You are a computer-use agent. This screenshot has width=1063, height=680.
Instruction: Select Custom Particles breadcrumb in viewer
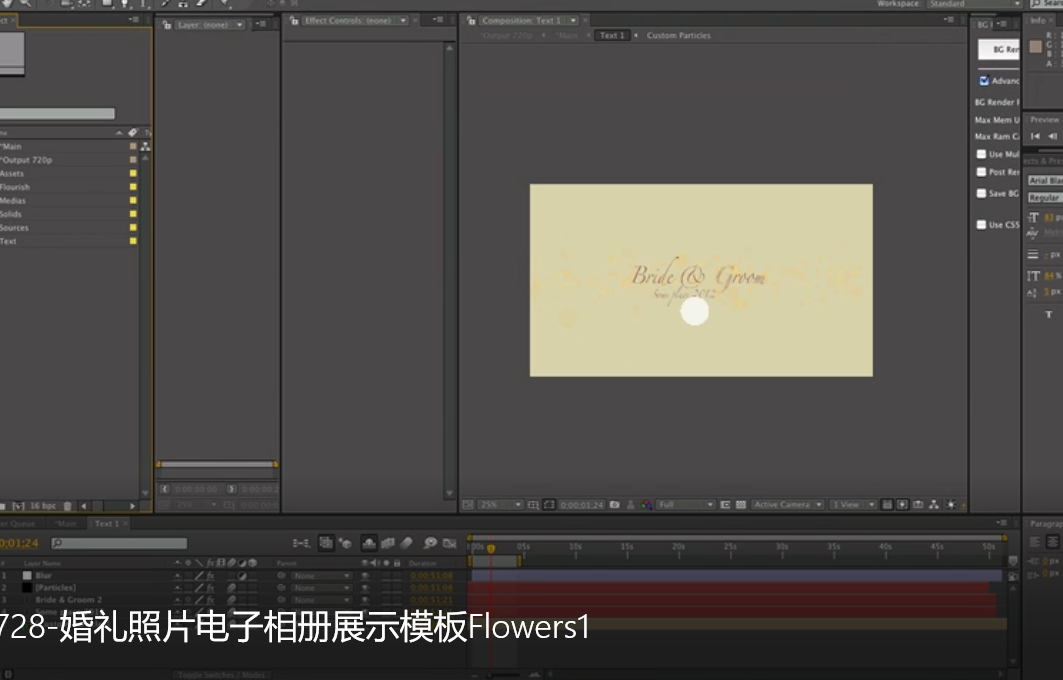679,35
